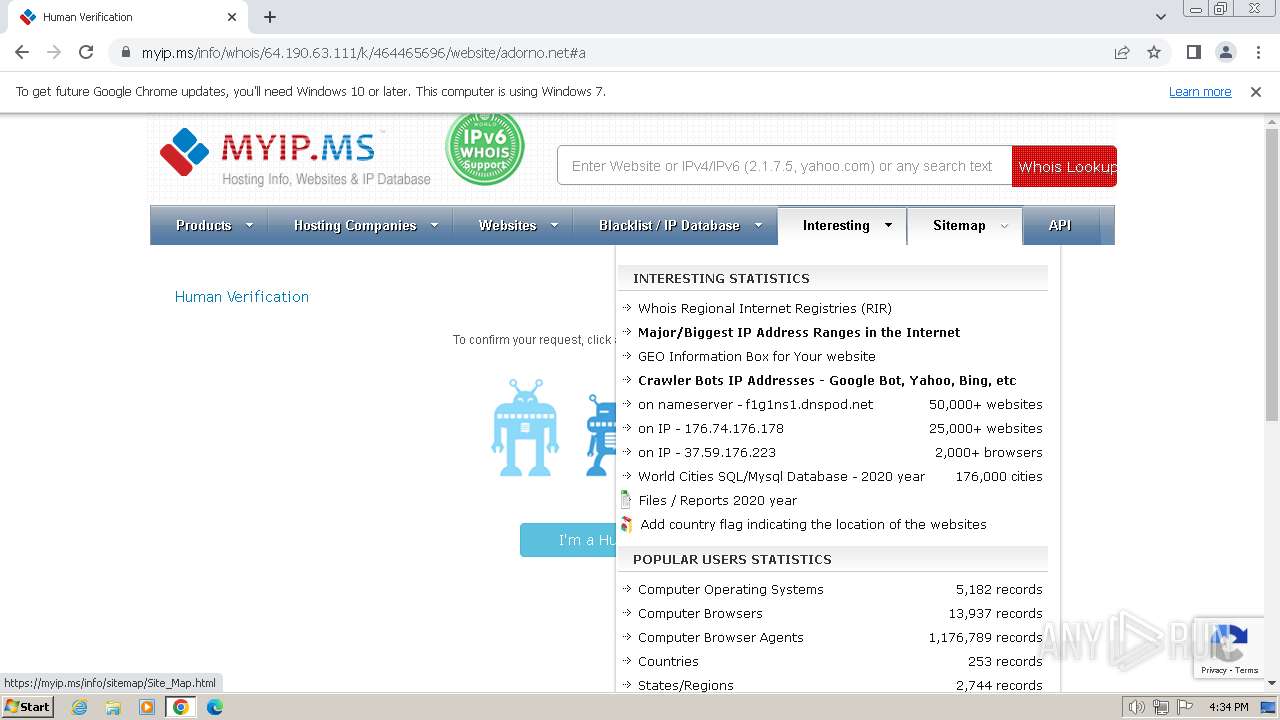Viewport: 1280px width, 720px height.
Task: View site information via the lock icon
Action: (125, 52)
